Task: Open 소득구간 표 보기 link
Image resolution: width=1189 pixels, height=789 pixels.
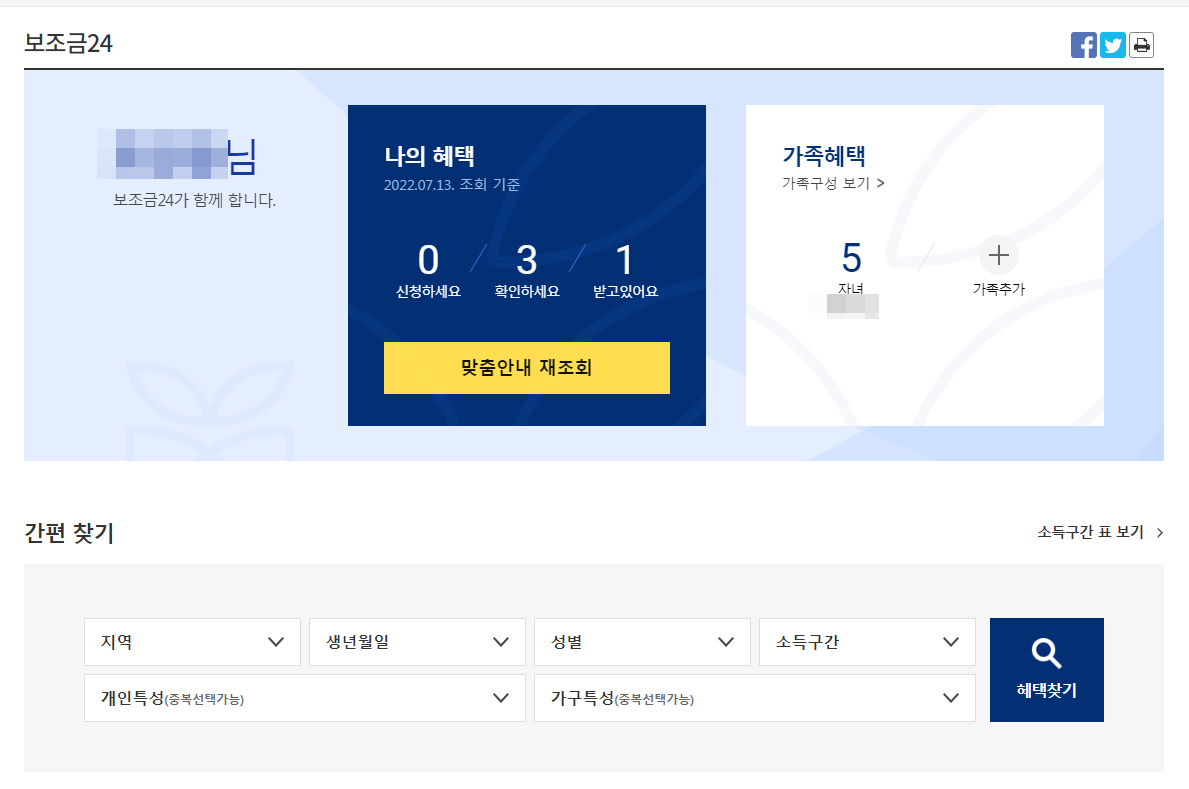Action: point(1100,533)
